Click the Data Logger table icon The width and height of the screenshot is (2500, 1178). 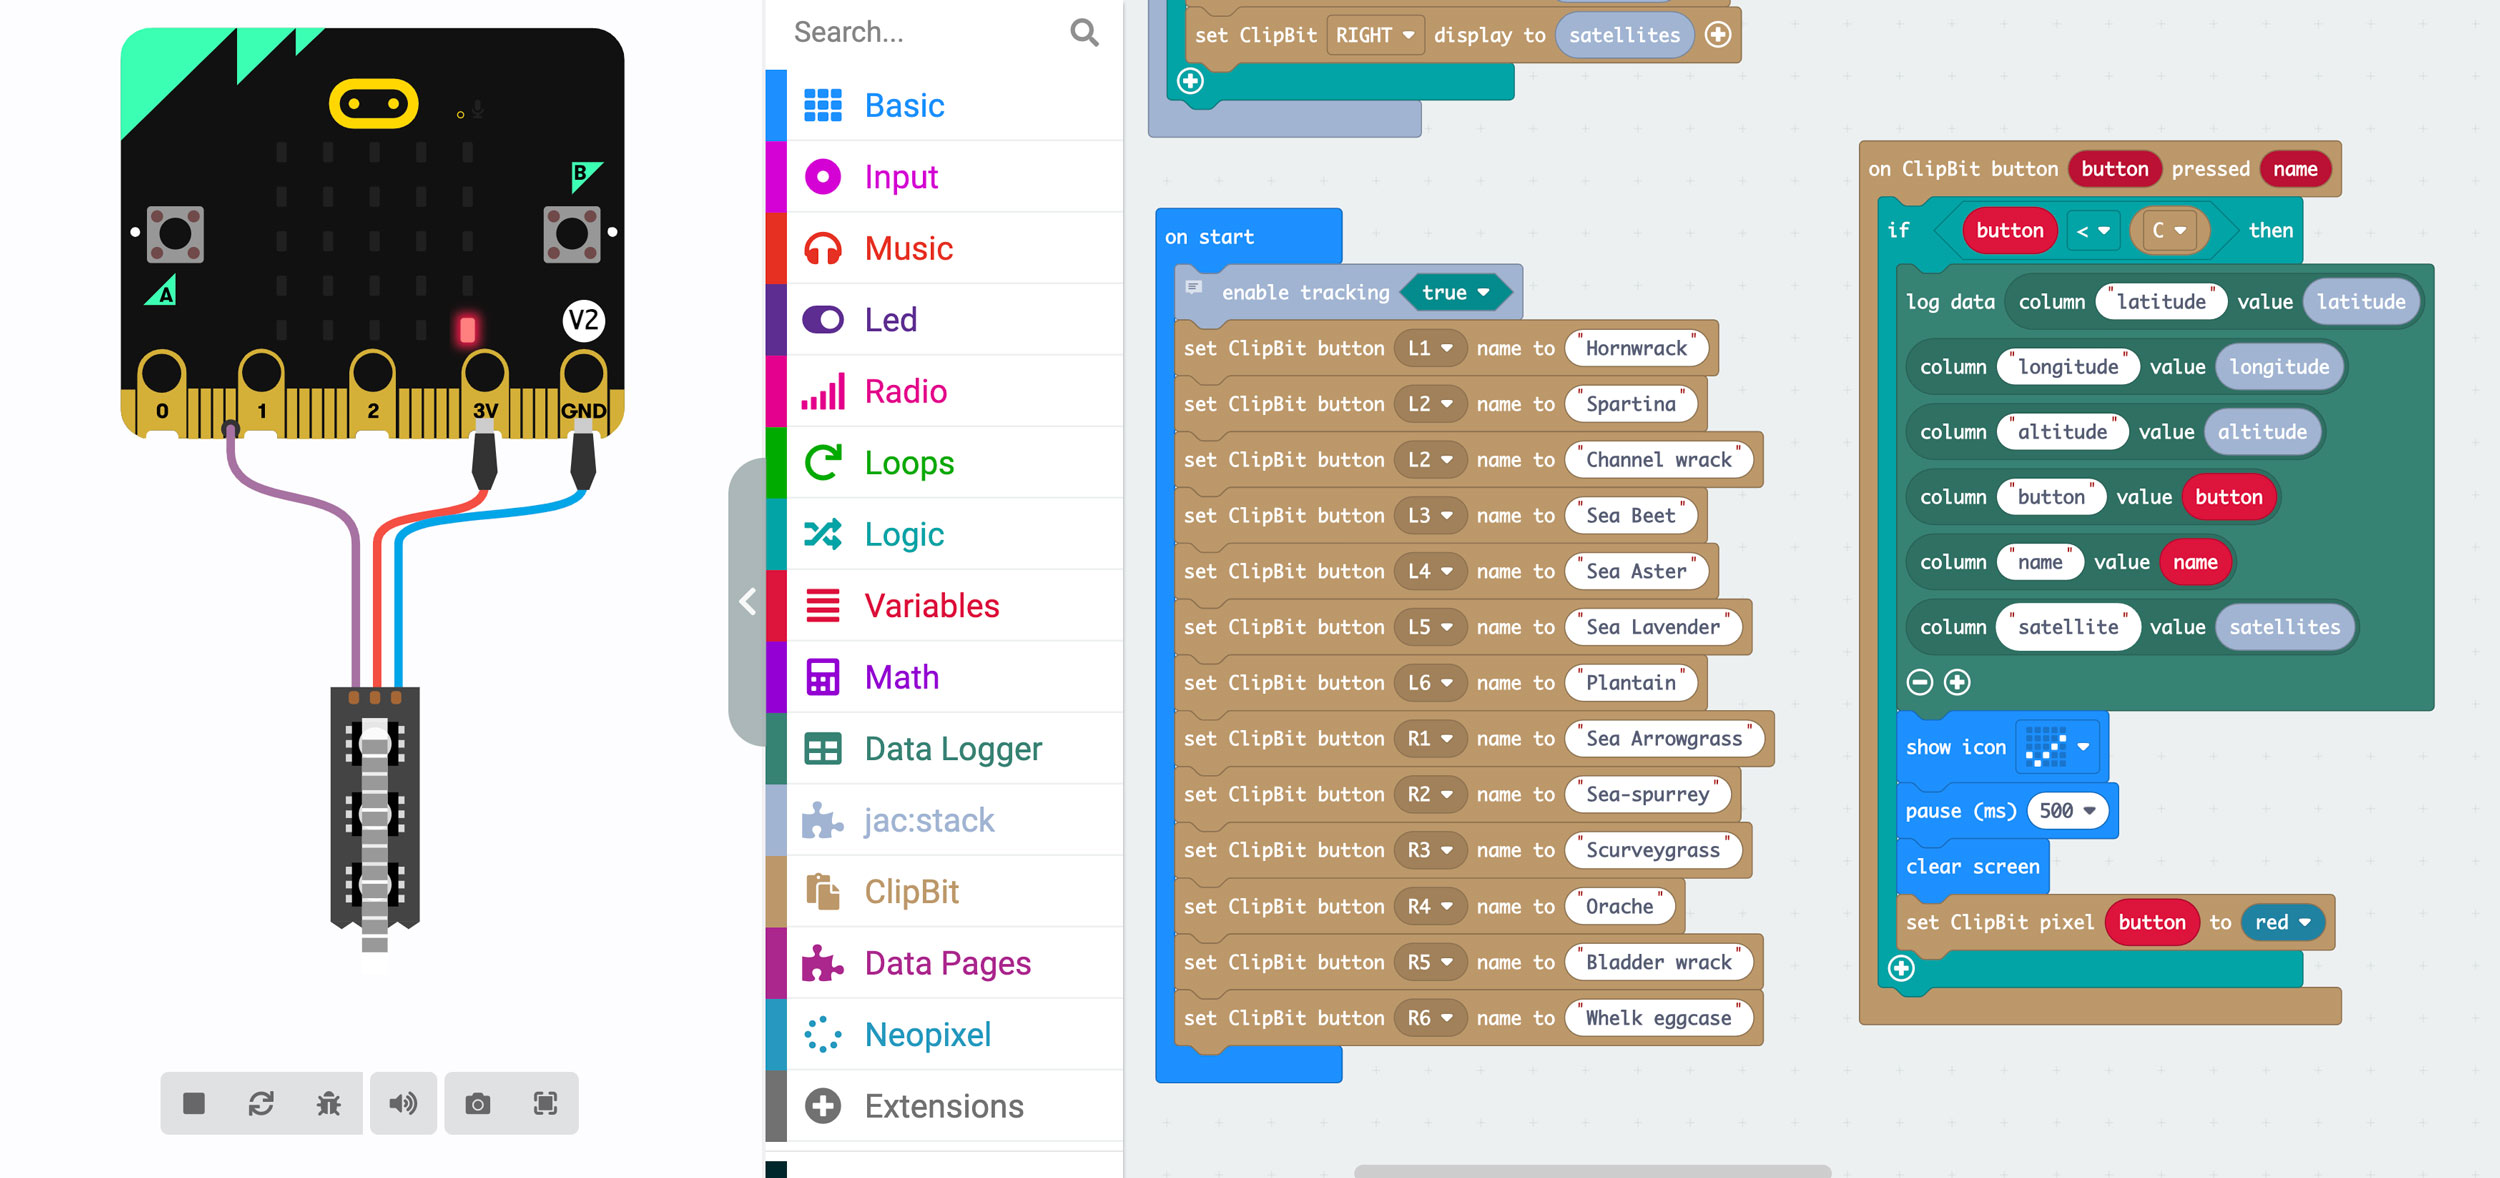(x=823, y=749)
